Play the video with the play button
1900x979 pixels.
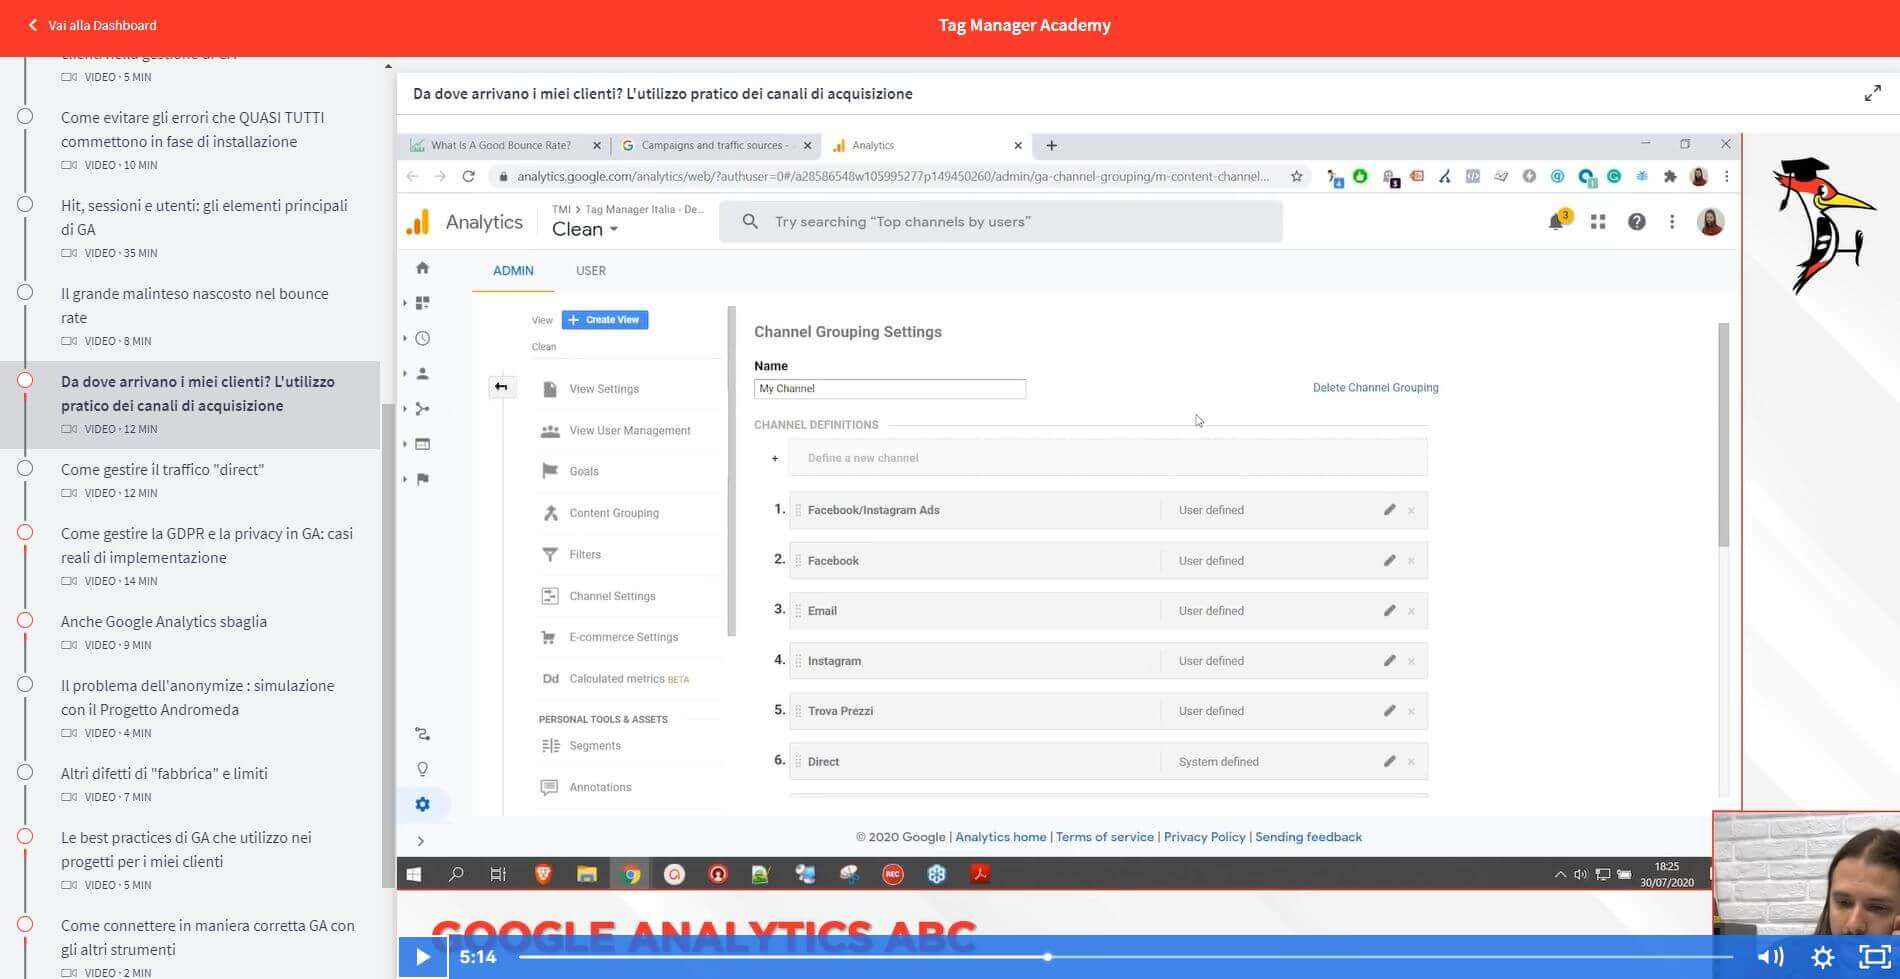[x=422, y=957]
